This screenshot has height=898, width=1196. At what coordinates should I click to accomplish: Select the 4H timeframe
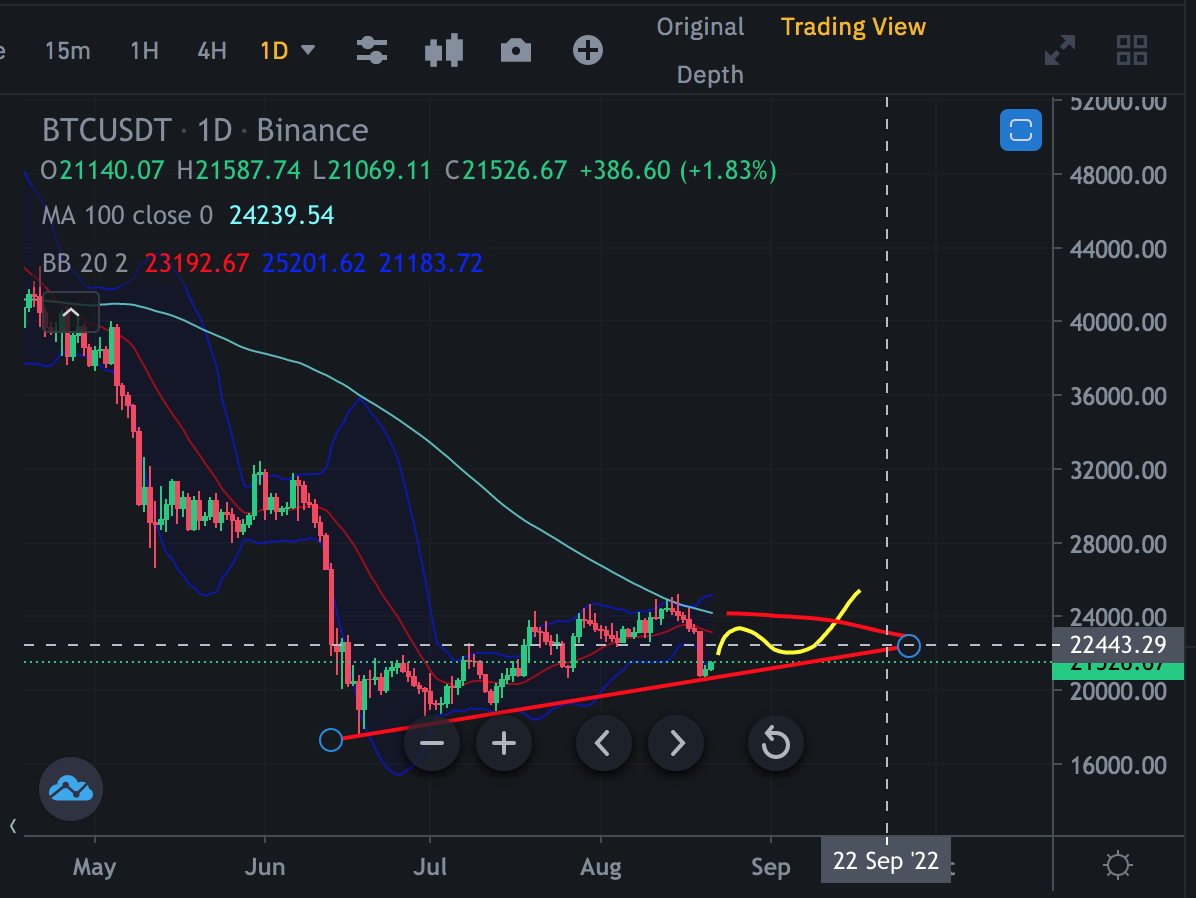[211, 50]
